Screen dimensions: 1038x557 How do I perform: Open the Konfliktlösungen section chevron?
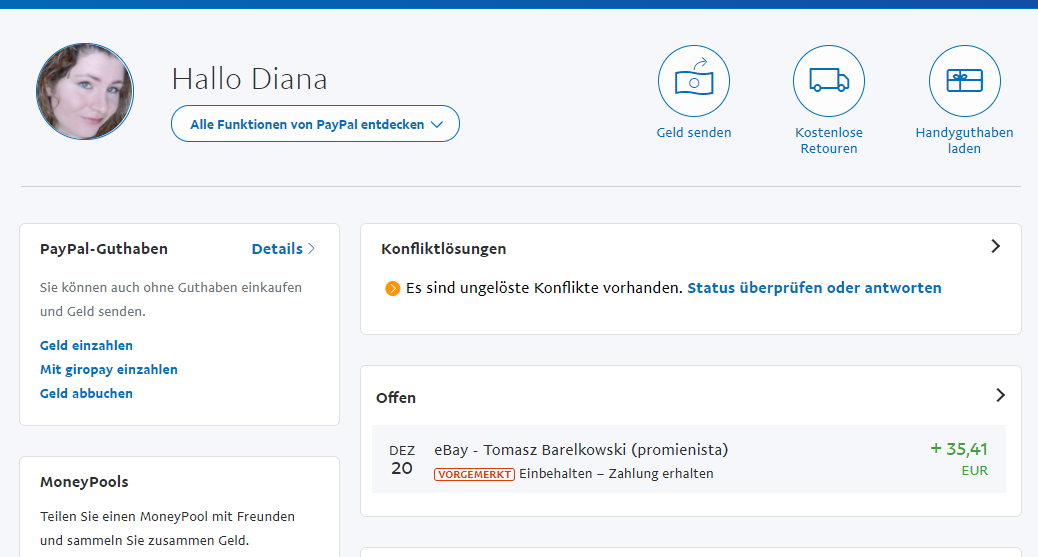pyautogui.click(x=996, y=246)
